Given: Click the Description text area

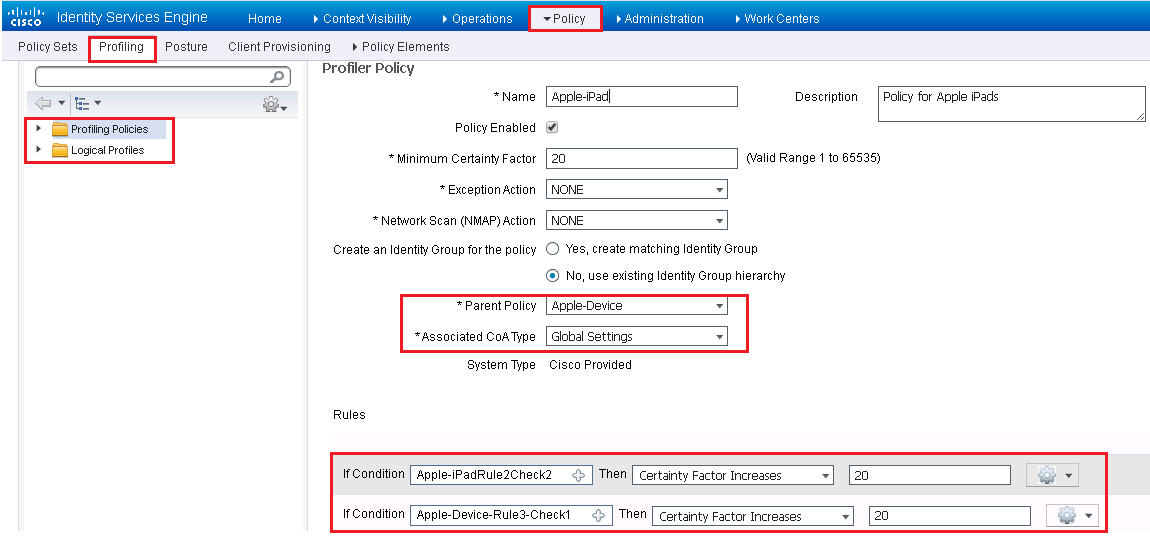Looking at the screenshot, I should click(x=1011, y=103).
